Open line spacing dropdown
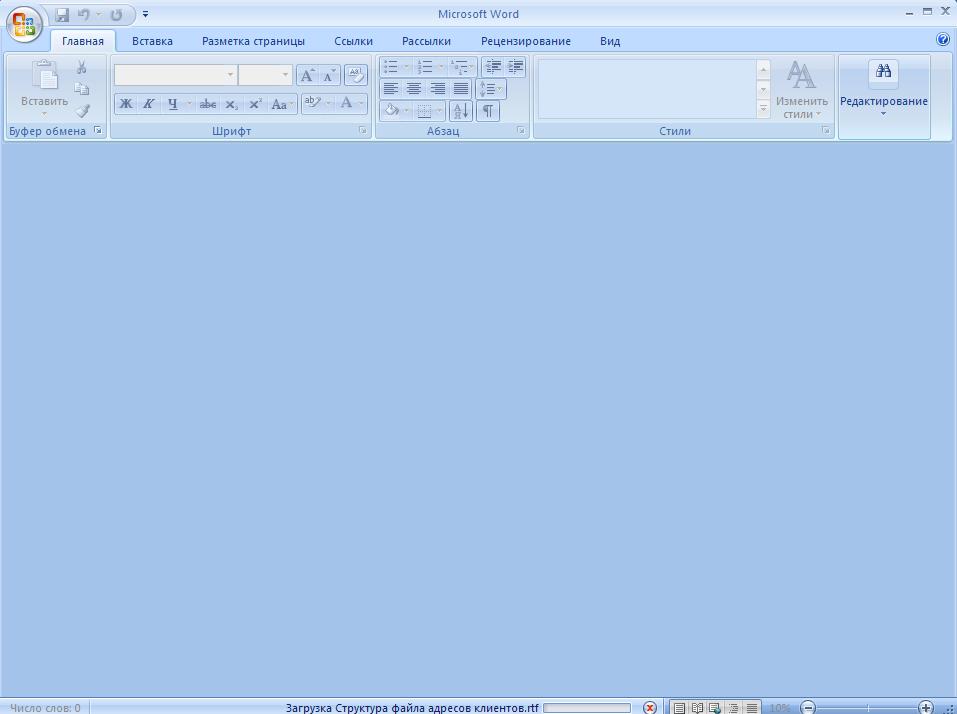The image size is (957, 714). 491,89
